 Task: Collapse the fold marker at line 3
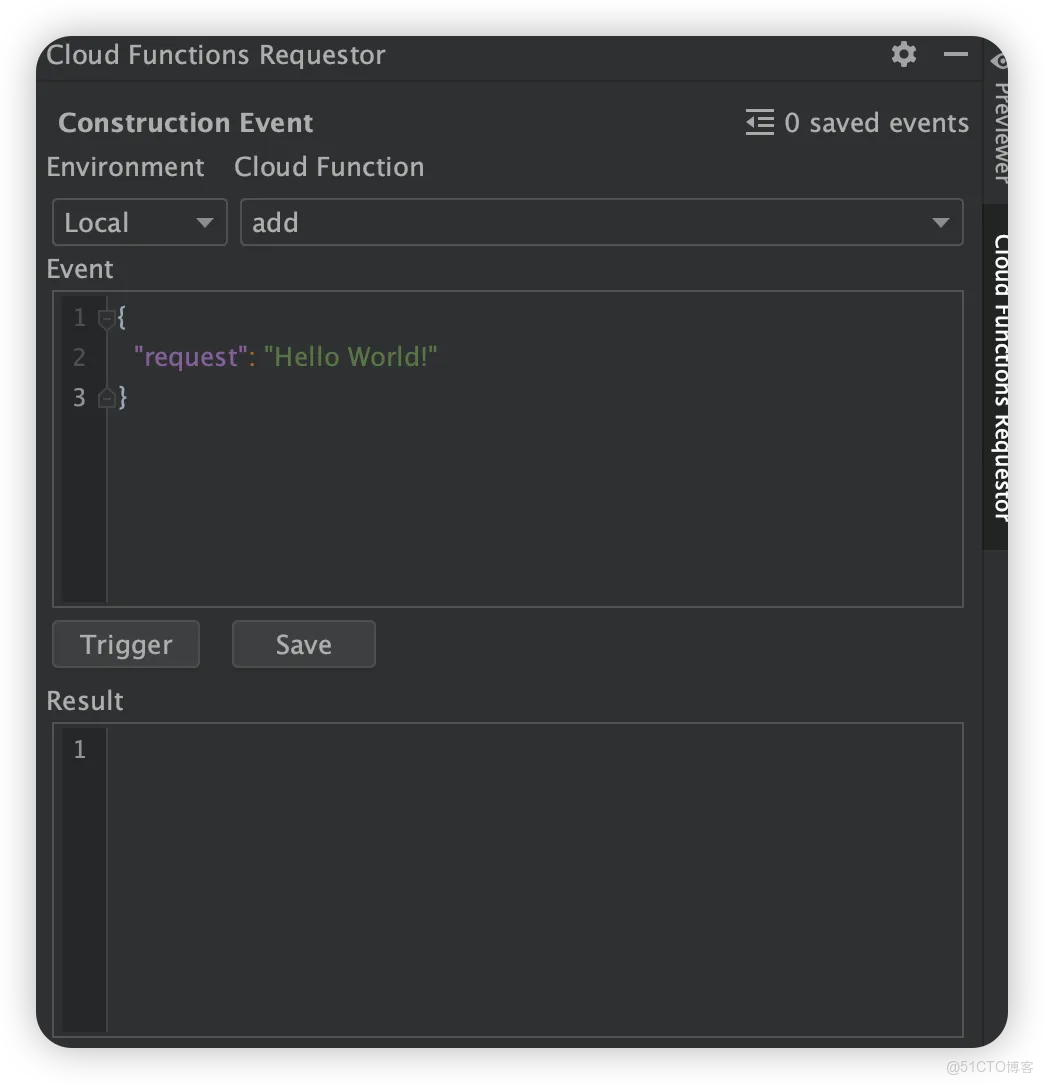tap(106, 398)
